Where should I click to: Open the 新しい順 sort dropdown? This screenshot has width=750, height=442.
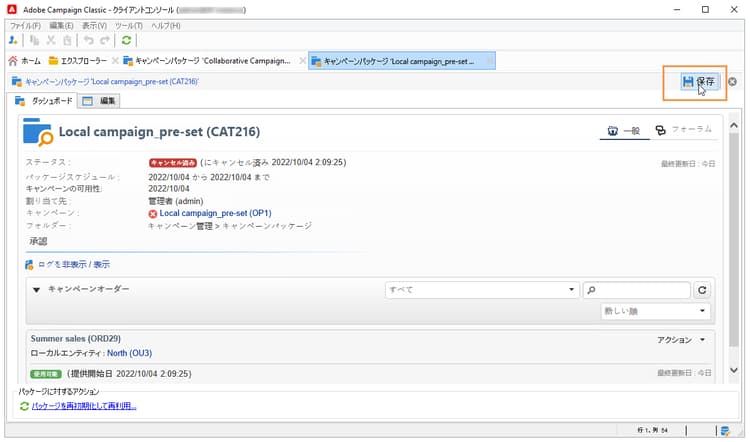[655, 311]
